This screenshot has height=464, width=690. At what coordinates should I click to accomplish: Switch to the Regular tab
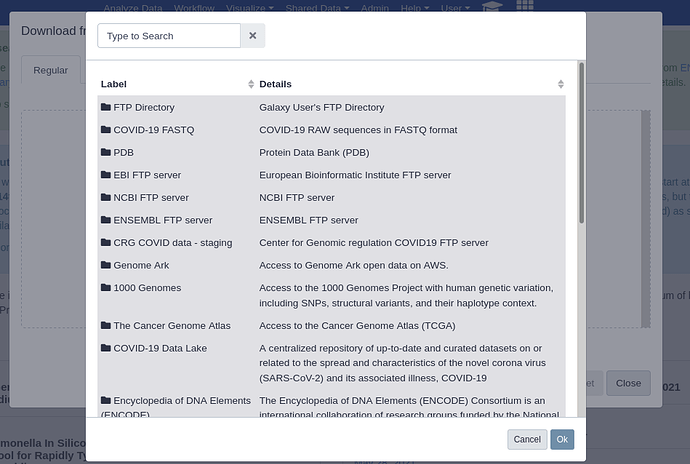pos(51,71)
